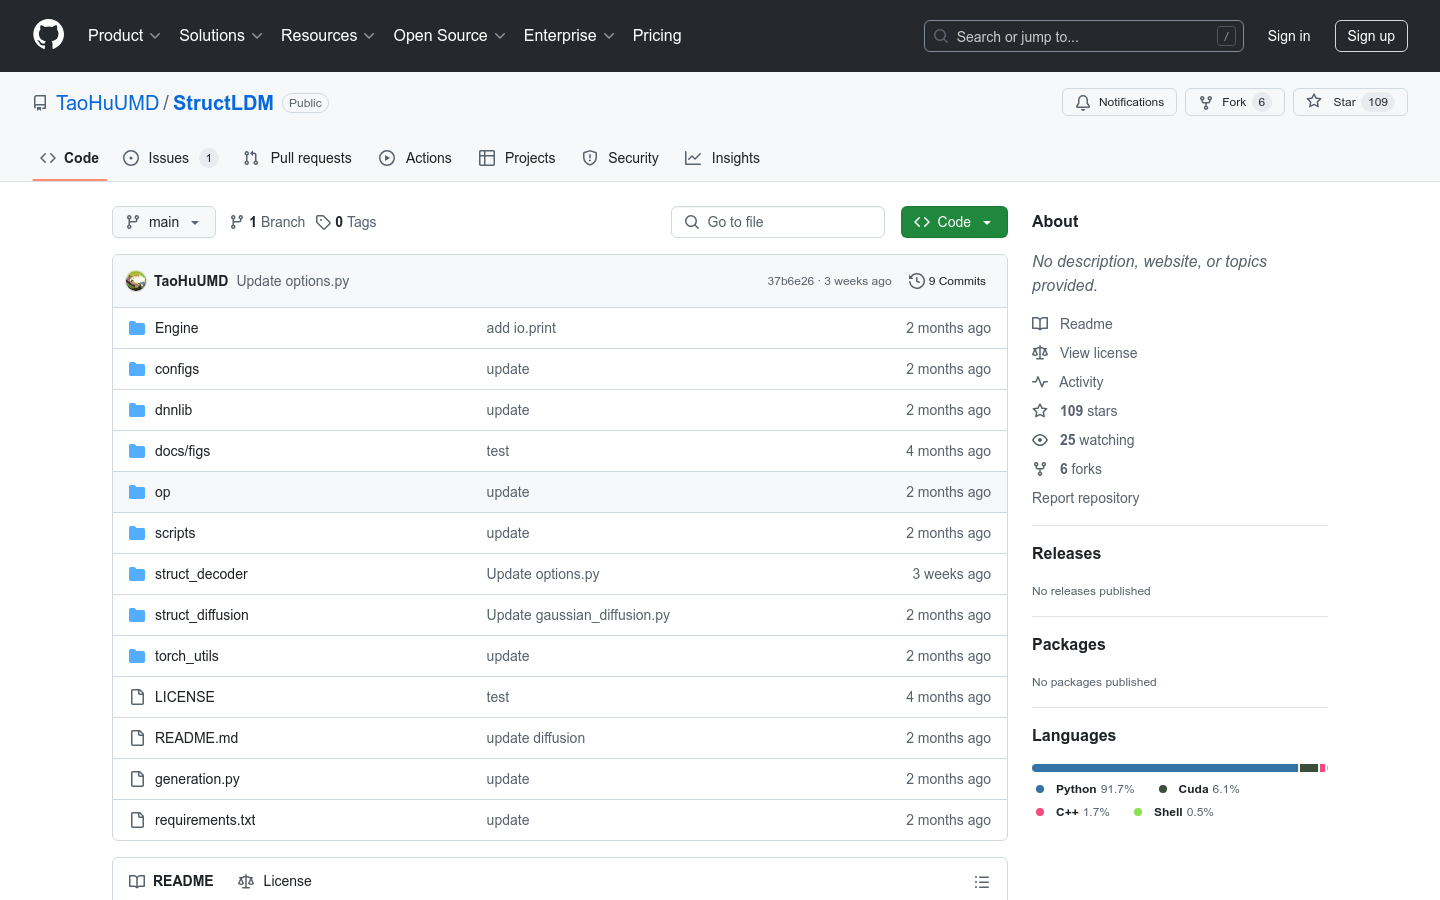Click the generation.py file icon
The image size is (1440, 900).
point(137,779)
